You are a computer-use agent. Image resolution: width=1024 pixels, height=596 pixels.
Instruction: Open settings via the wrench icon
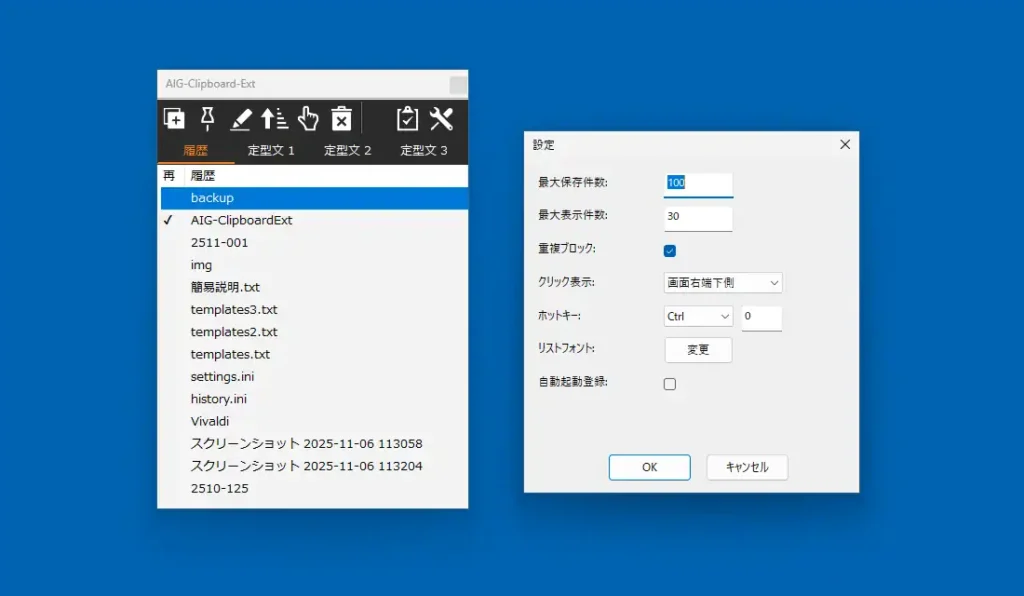(x=441, y=119)
